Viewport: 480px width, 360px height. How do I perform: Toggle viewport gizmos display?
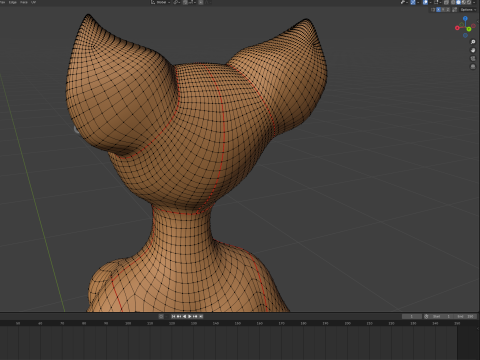click(413, 2)
